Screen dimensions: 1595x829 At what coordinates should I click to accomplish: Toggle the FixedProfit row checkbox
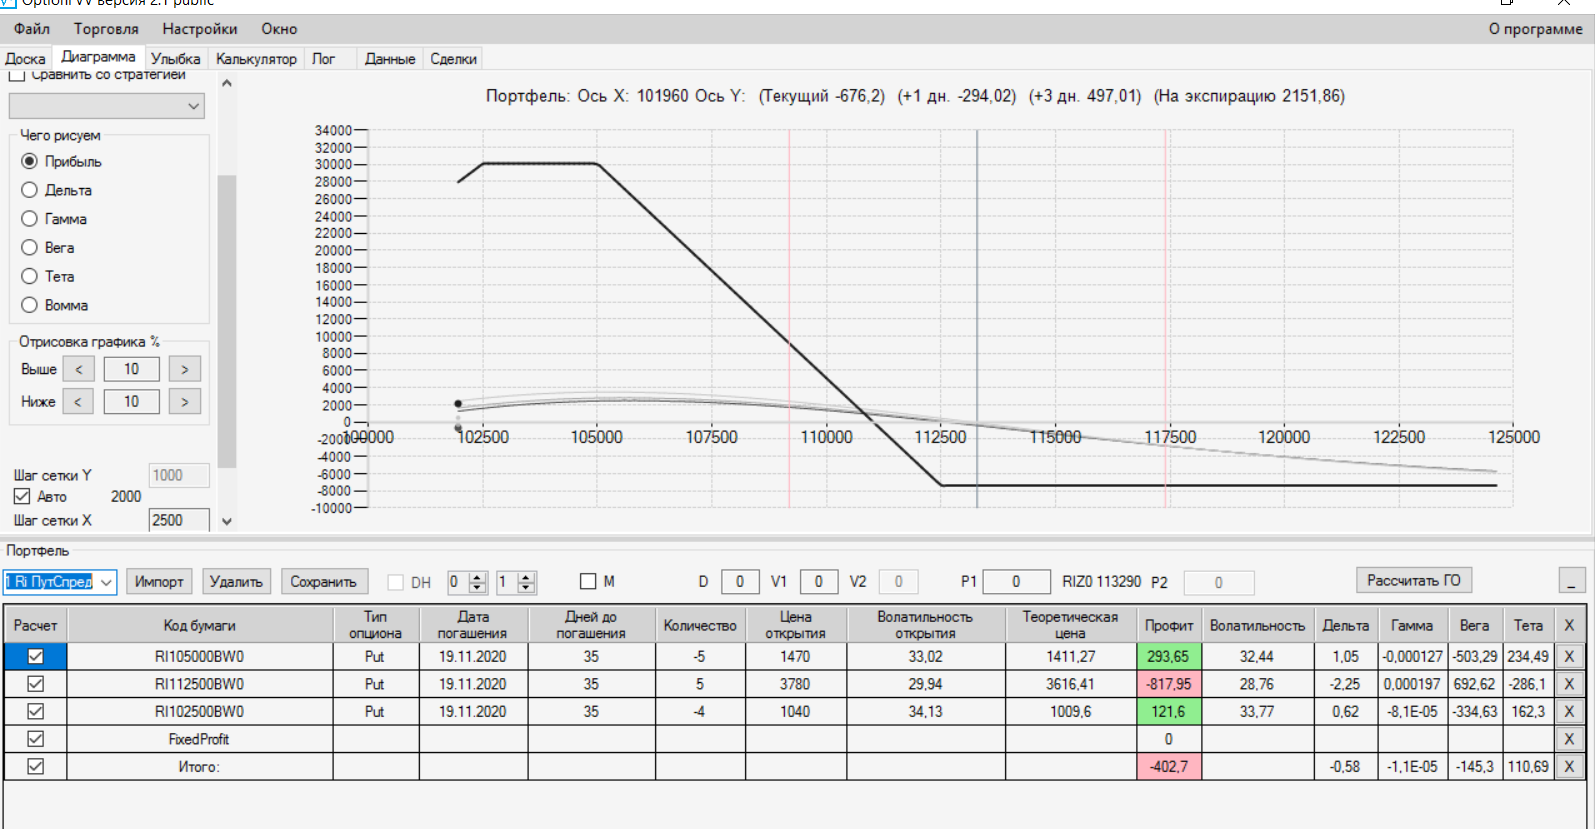tap(36, 739)
